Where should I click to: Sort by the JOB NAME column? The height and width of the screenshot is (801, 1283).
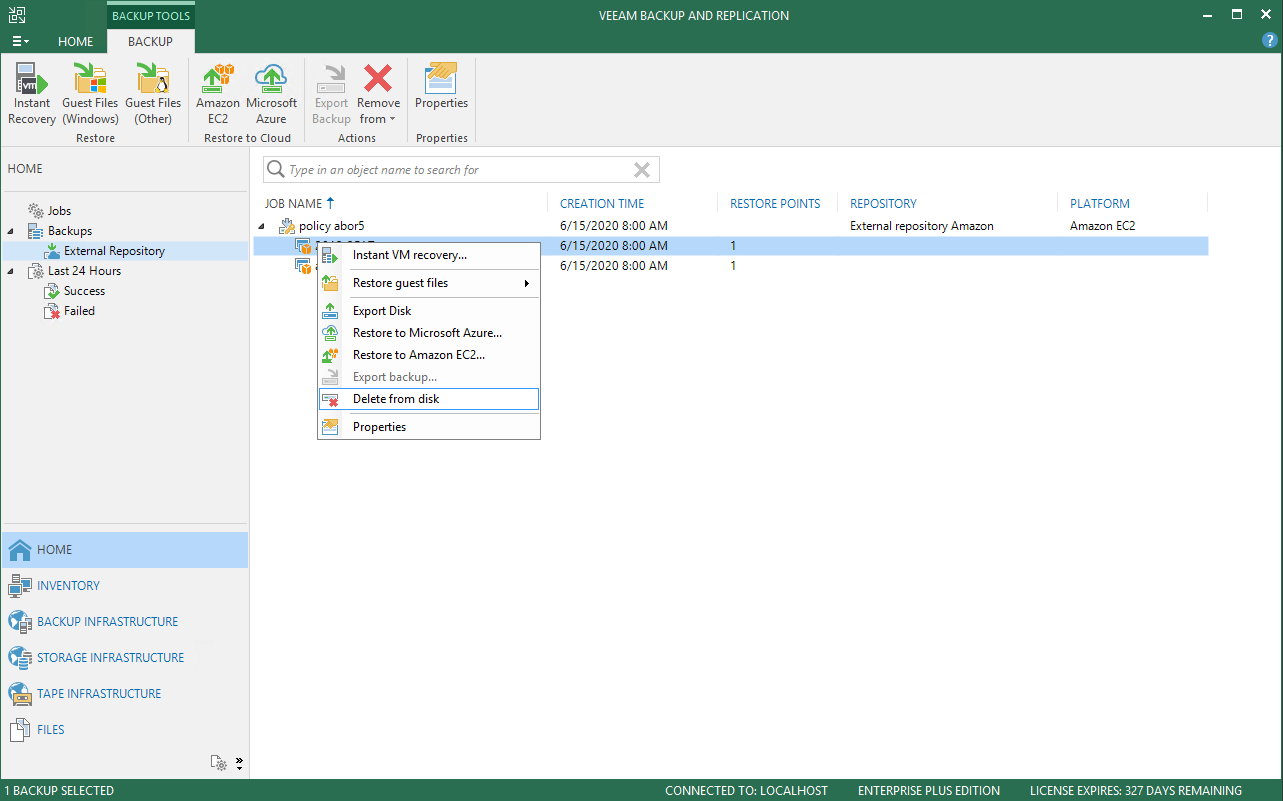pos(293,203)
